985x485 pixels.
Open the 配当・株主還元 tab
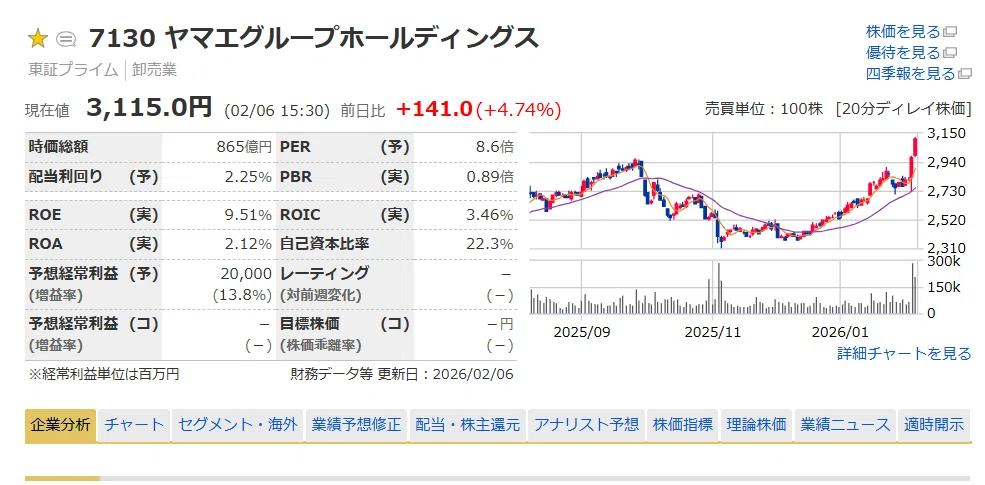tap(467, 425)
